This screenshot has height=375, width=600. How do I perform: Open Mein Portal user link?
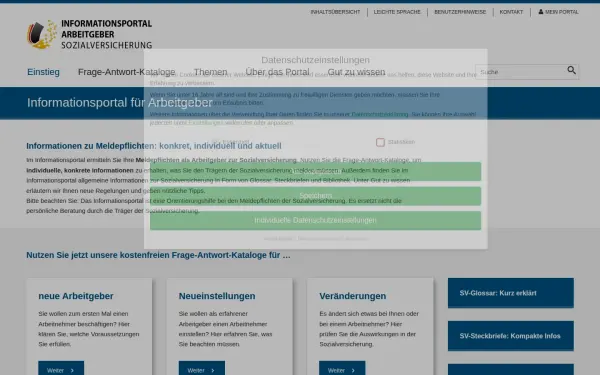coord(558,12)
